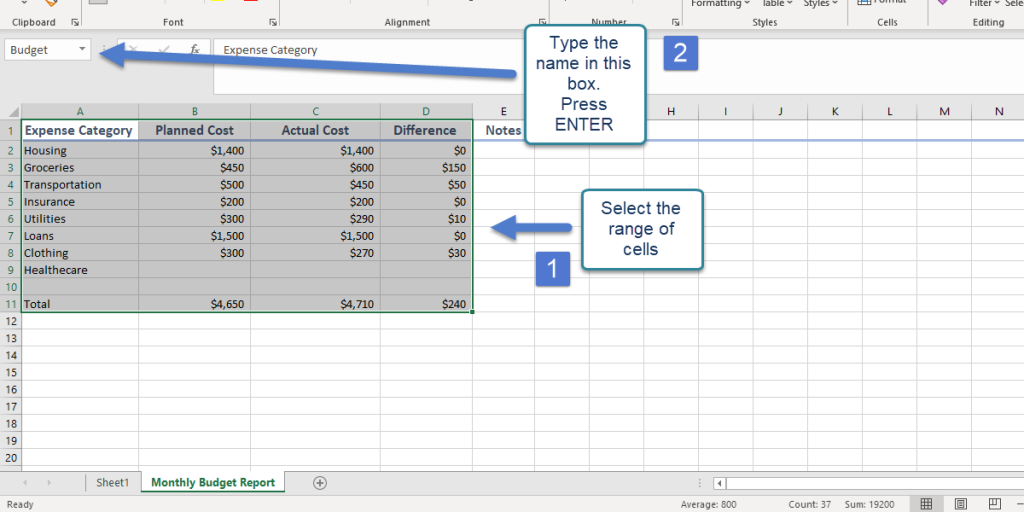Select column B header
Image resolution: width=1024 pixels, height=512 pixels.
[x=195, y=111]
